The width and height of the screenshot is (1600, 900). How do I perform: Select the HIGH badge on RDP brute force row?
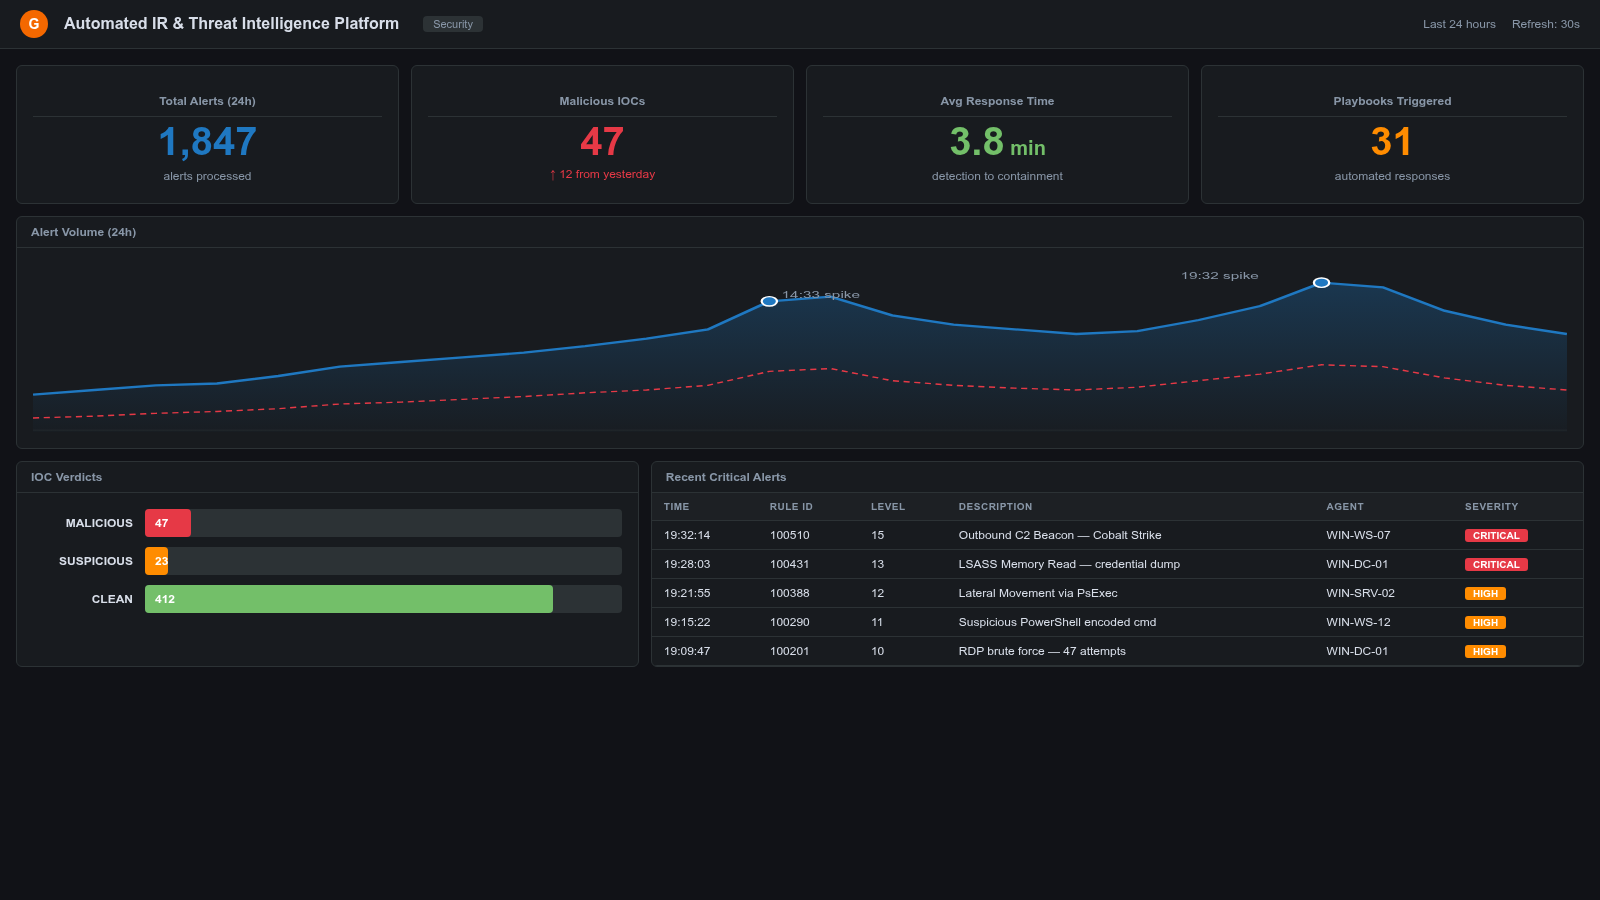(1484, 651)
